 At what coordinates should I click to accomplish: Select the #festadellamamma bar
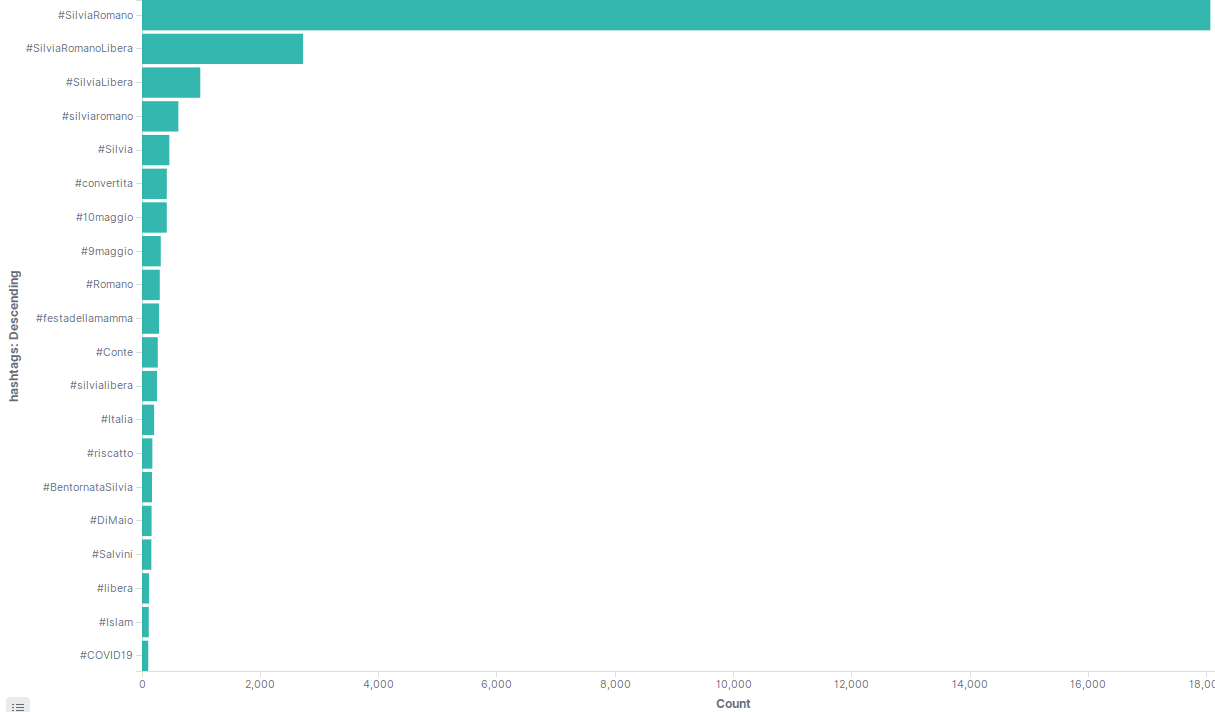pos(150,318)
